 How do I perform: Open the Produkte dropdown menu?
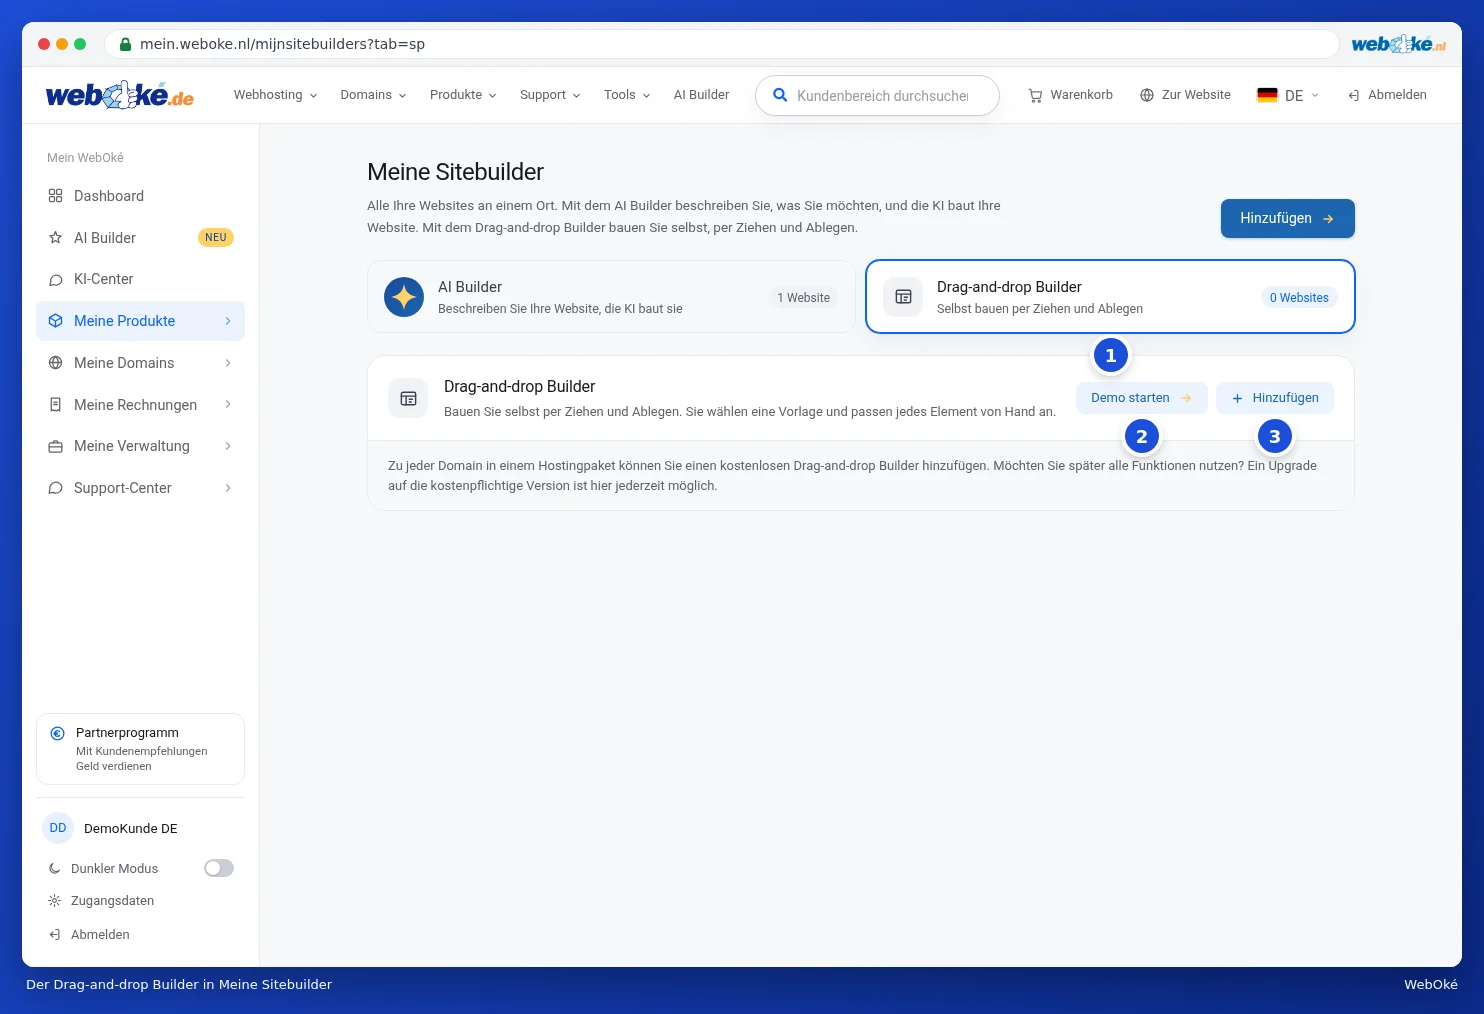pos(463,95)
